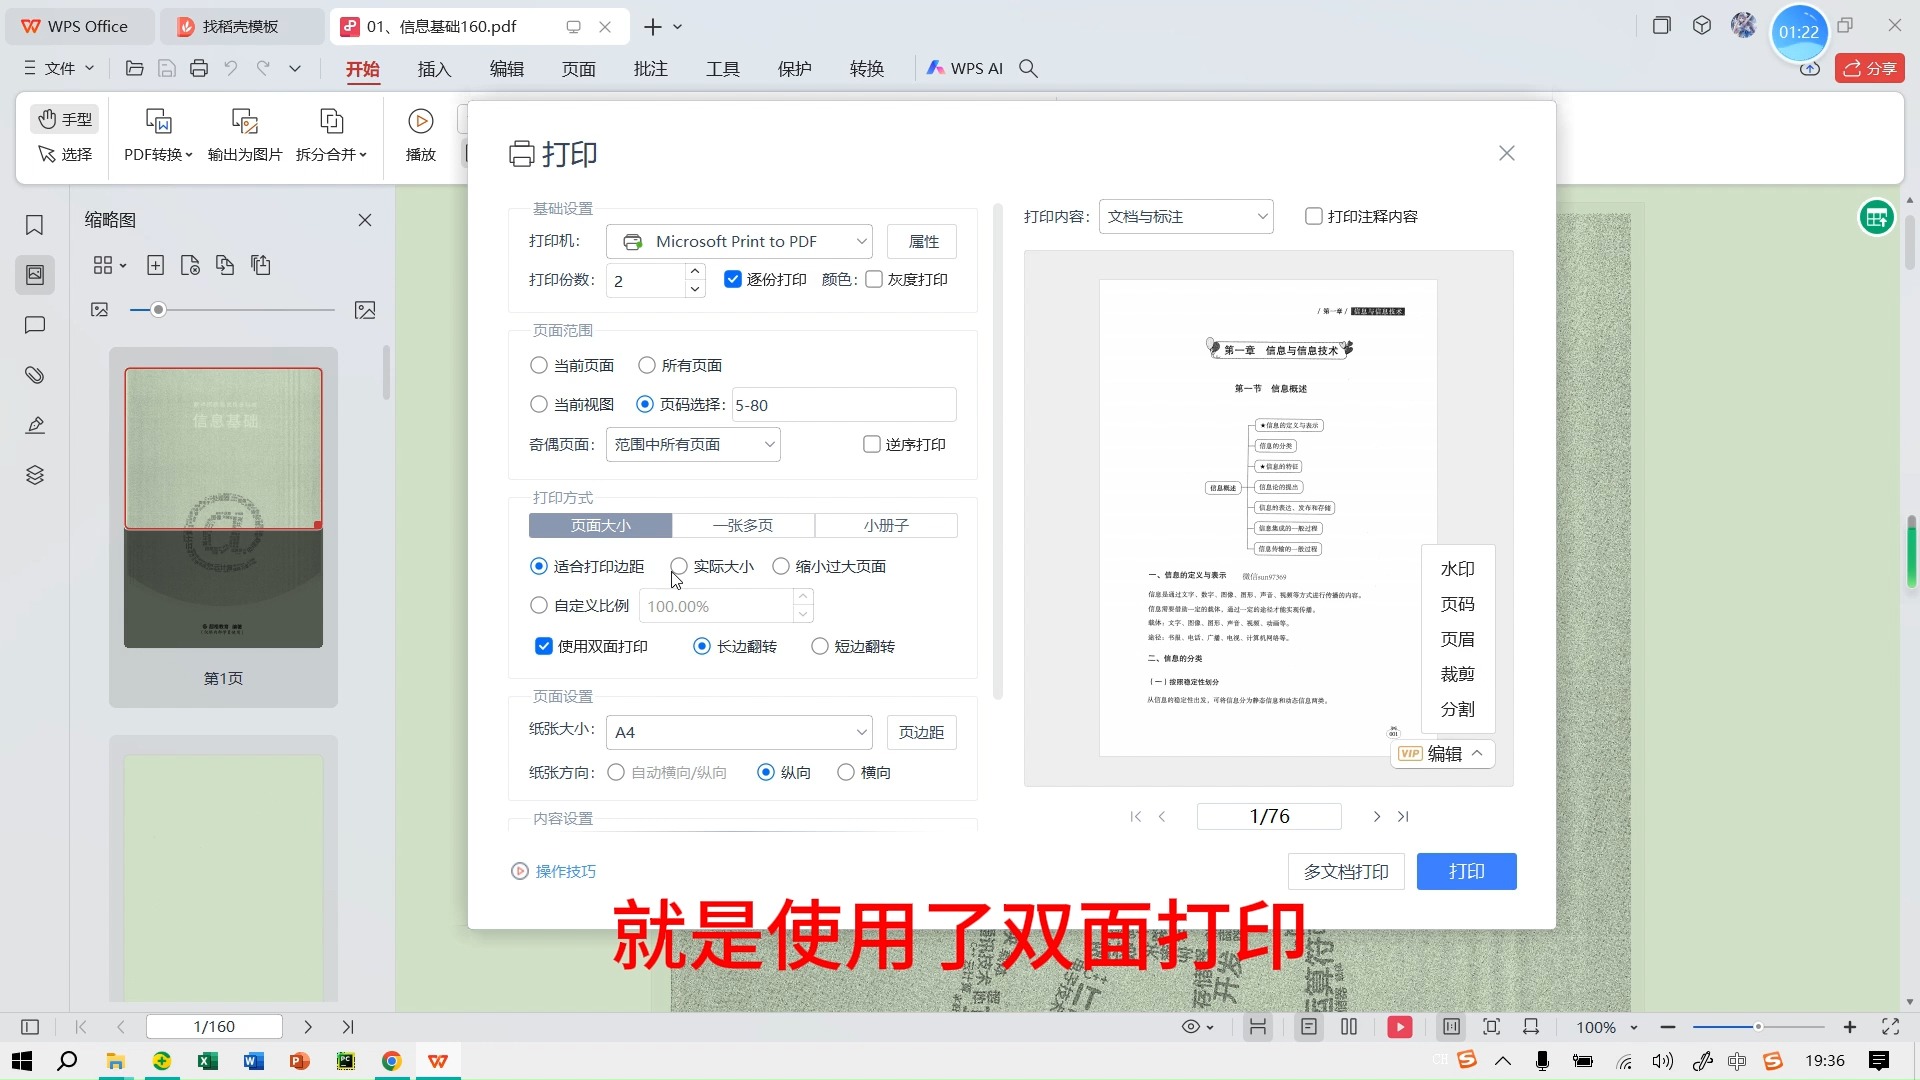Open the layers icon in sidebar

35,475
